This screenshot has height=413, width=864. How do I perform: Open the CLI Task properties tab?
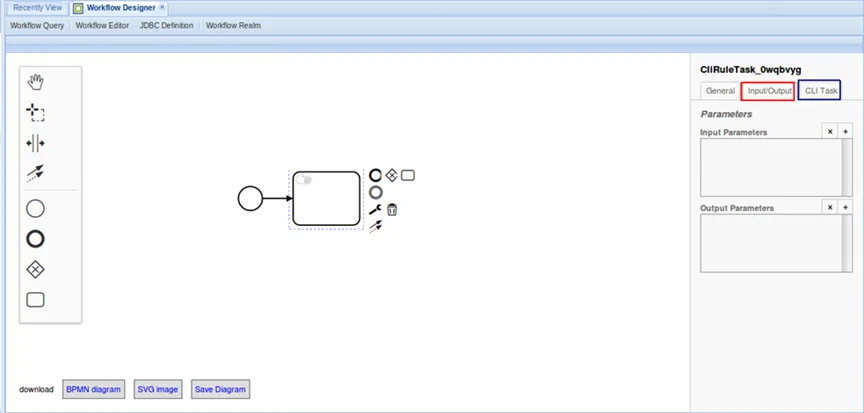[x=819, y=91]
